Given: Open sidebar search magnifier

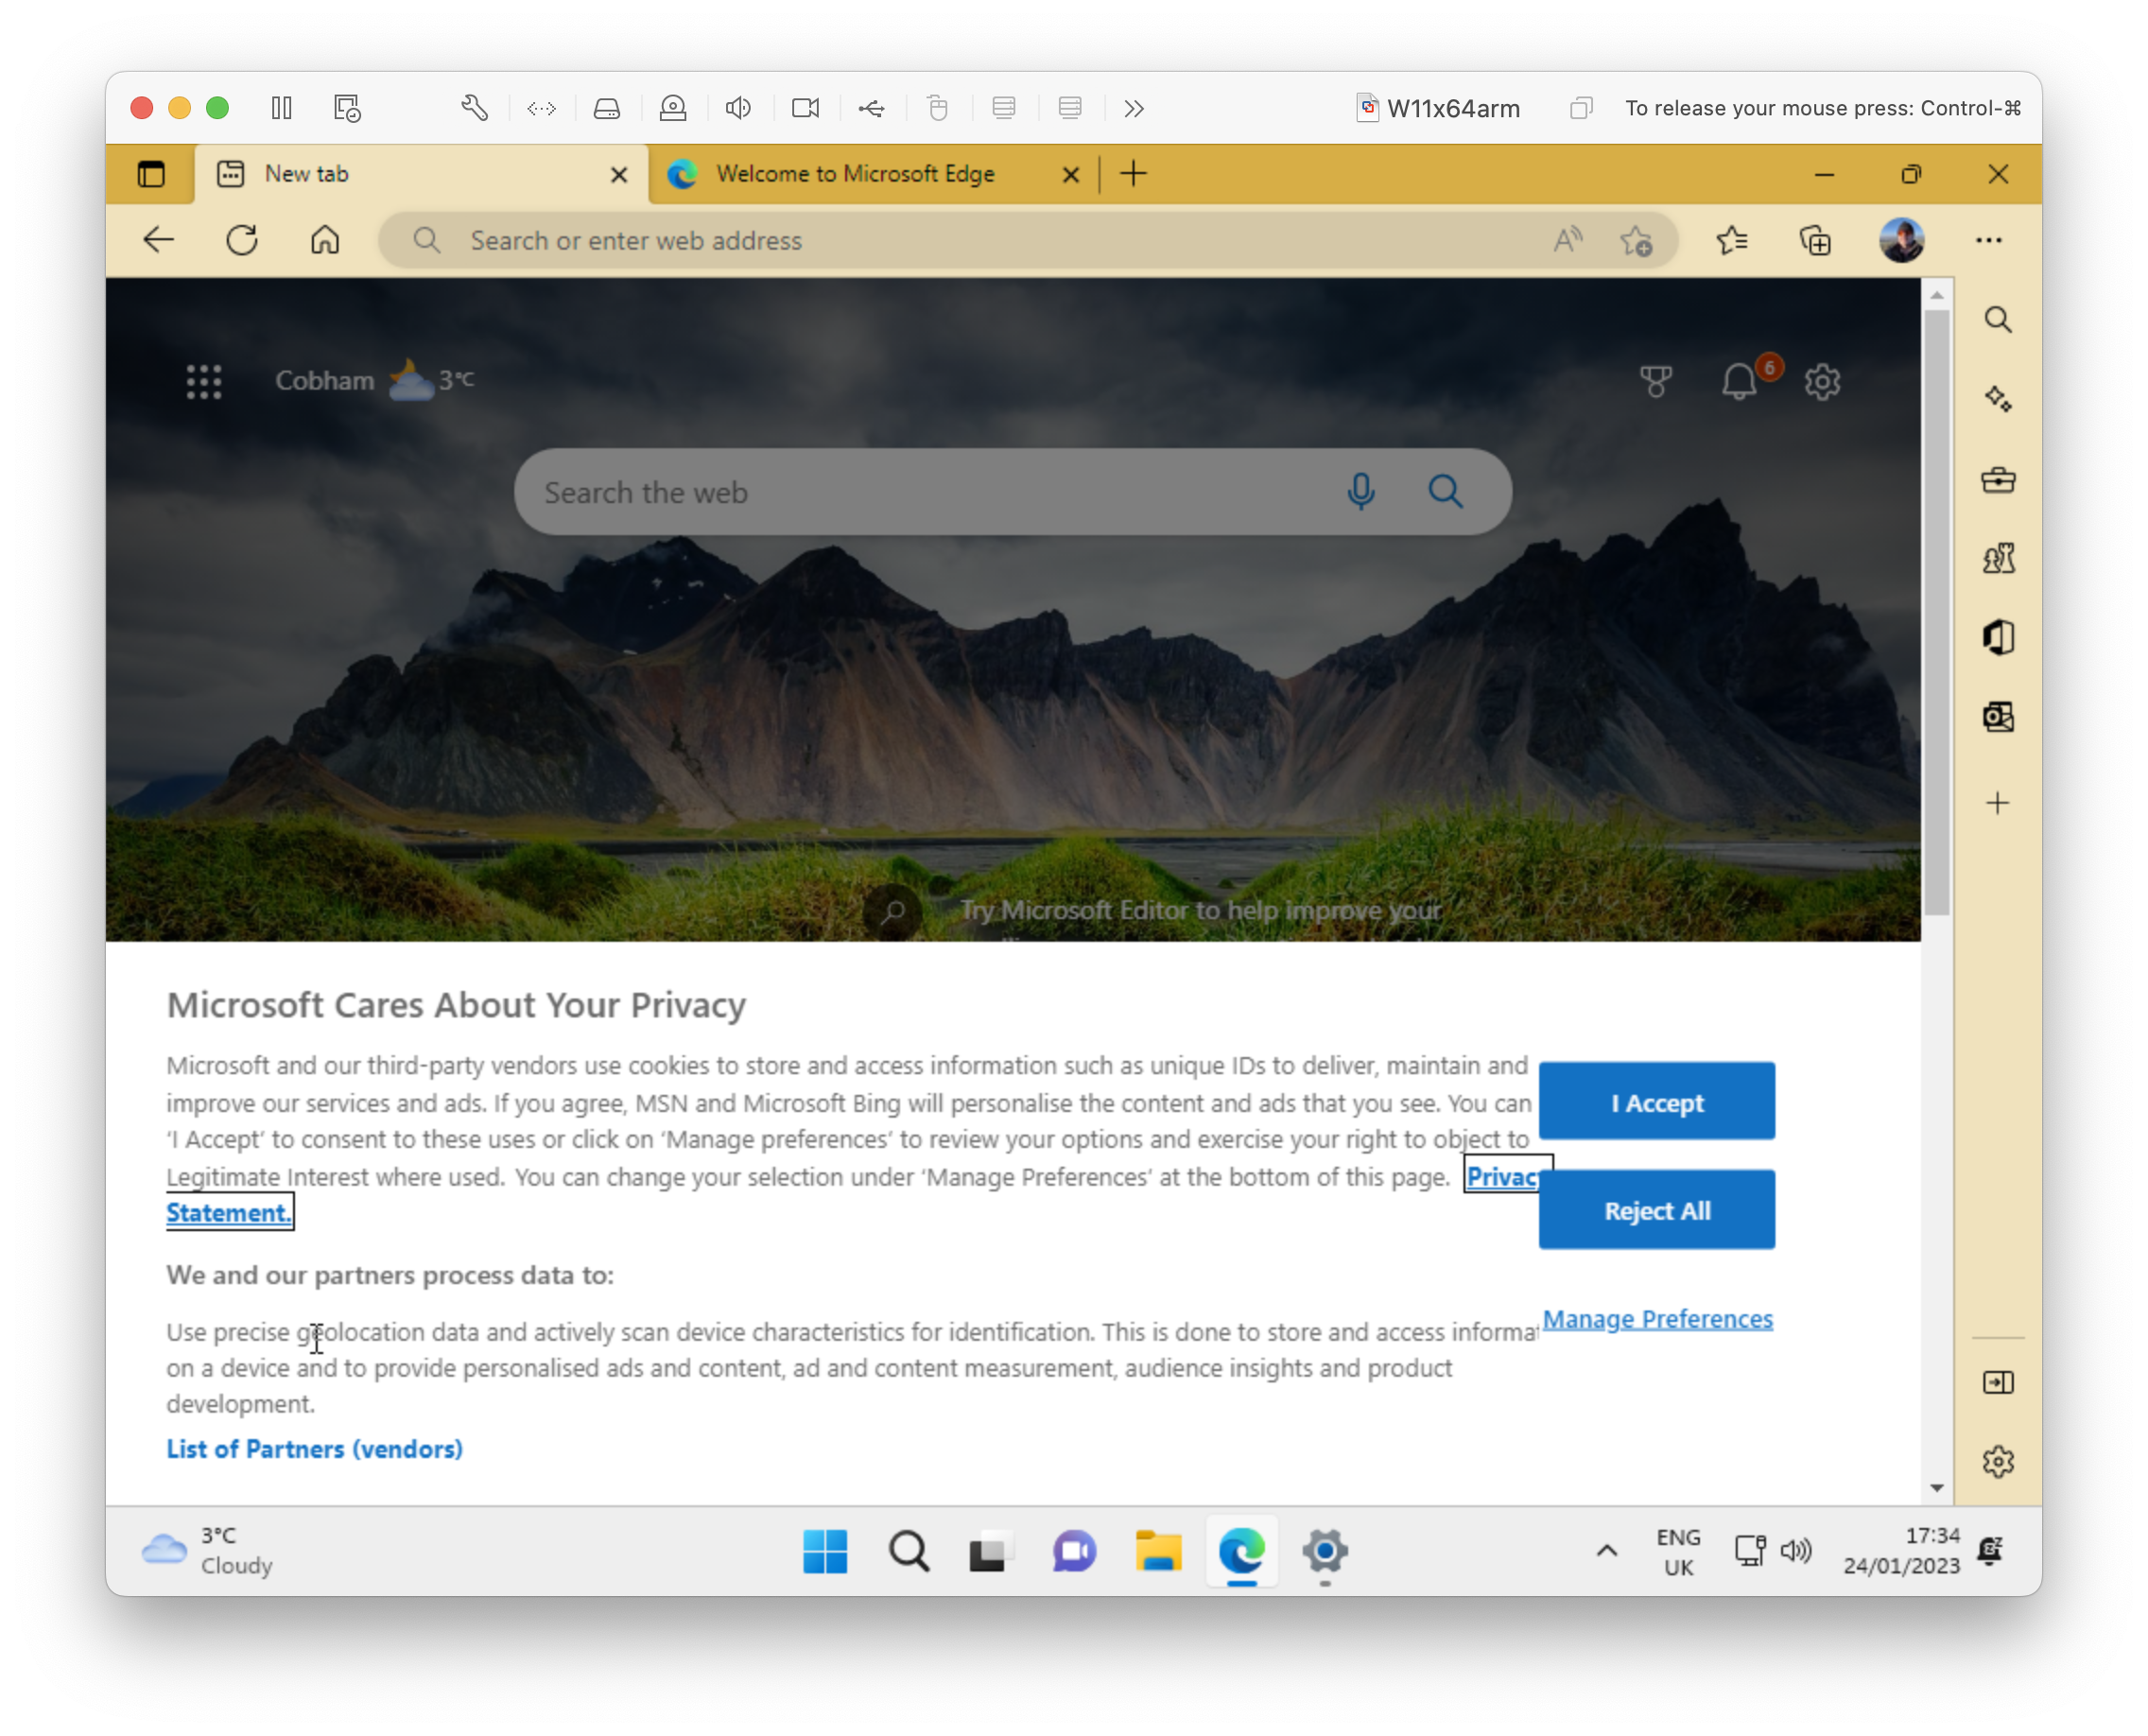Looking at the screenshot, I should tap(1998, 319).
